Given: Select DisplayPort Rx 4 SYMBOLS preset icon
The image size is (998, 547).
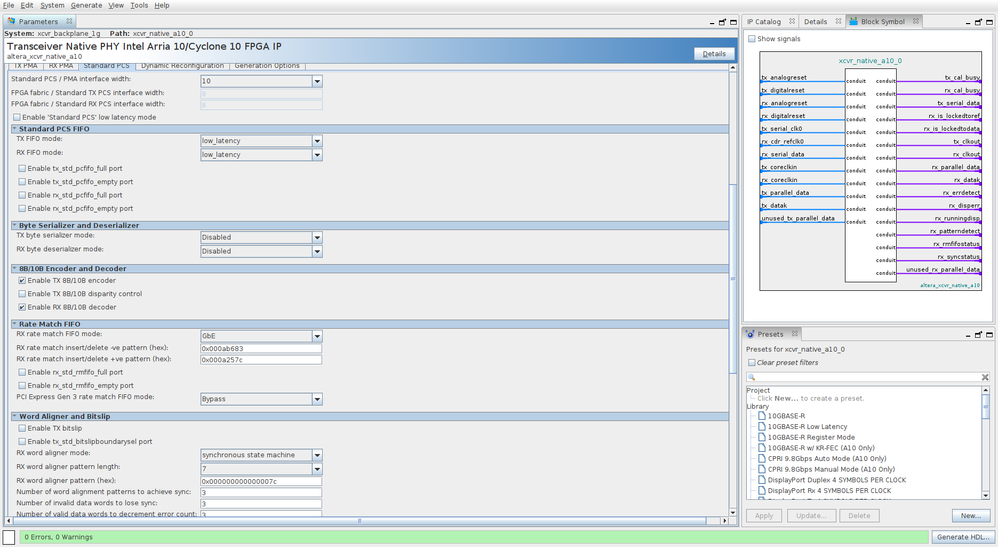Looking at the screenshot, I should 761,491.
